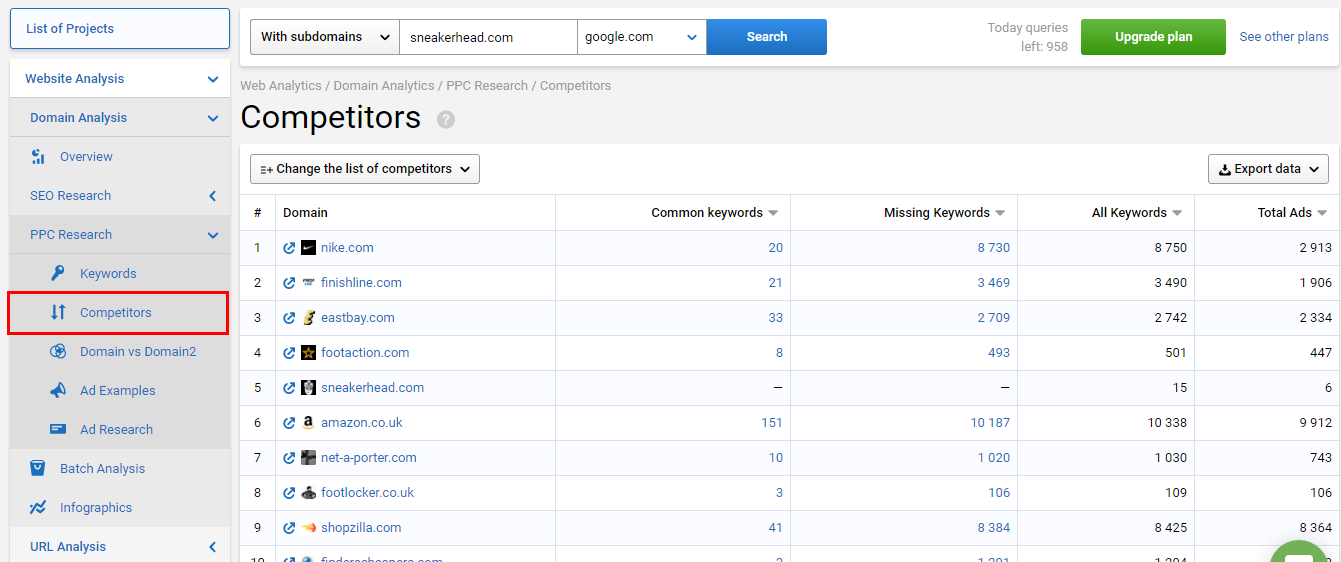This screenshot has width=1341, height=562.
Task: Collapse the Website Analysis section
Action: tap(213, 79)
